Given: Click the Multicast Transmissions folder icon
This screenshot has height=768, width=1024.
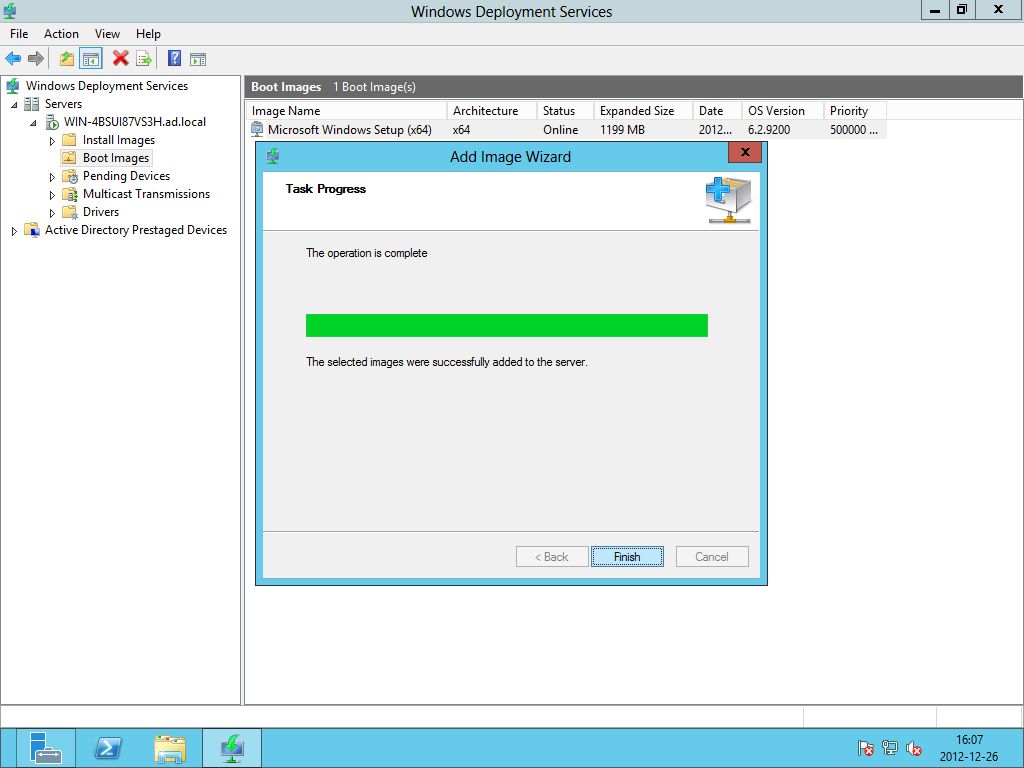Looking at the screenshot, I should tap(70, 194).
